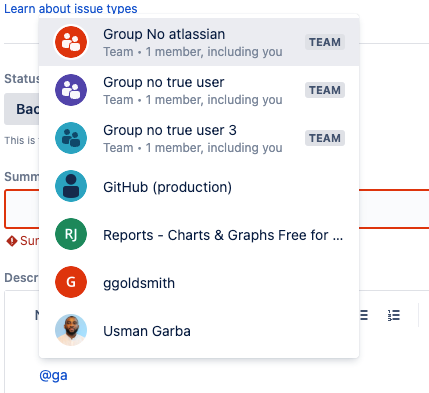Click the numbered list icon in the editor toolbar
Image resolution: width=429 pixels, height=393 pixels.
pos(394,315)
